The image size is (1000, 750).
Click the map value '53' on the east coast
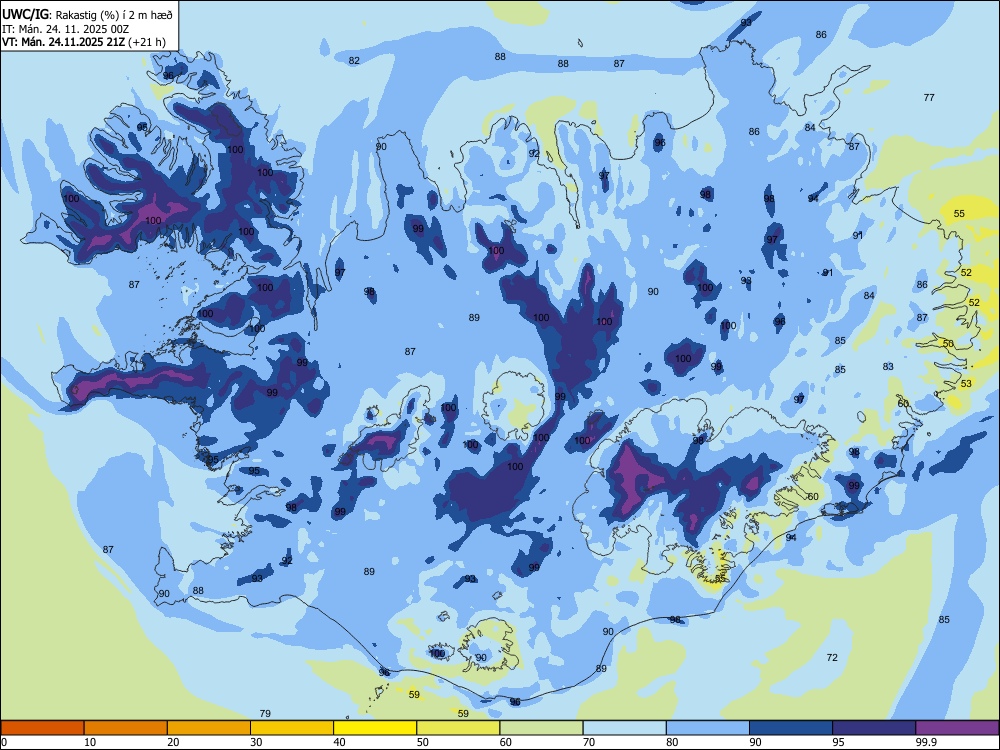(x=966, y=383)
